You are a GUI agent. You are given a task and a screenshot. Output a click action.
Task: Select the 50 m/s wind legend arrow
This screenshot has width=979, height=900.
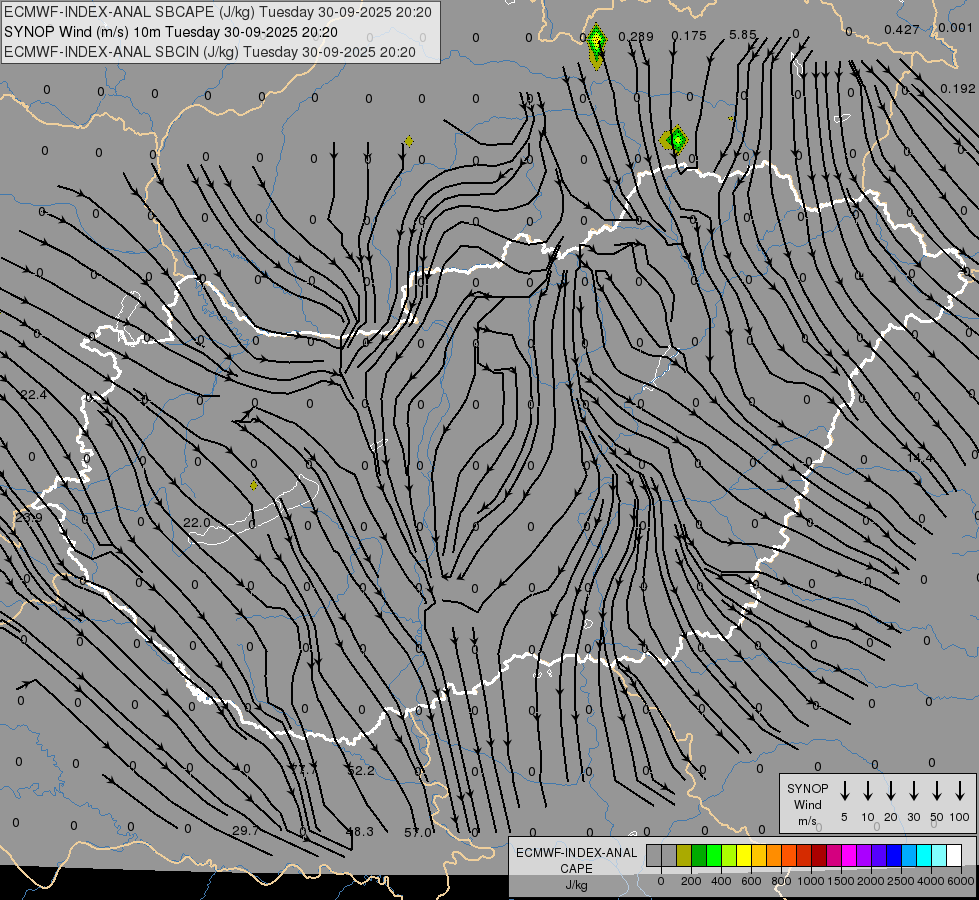pyautogui.click(x=937, y=791)
